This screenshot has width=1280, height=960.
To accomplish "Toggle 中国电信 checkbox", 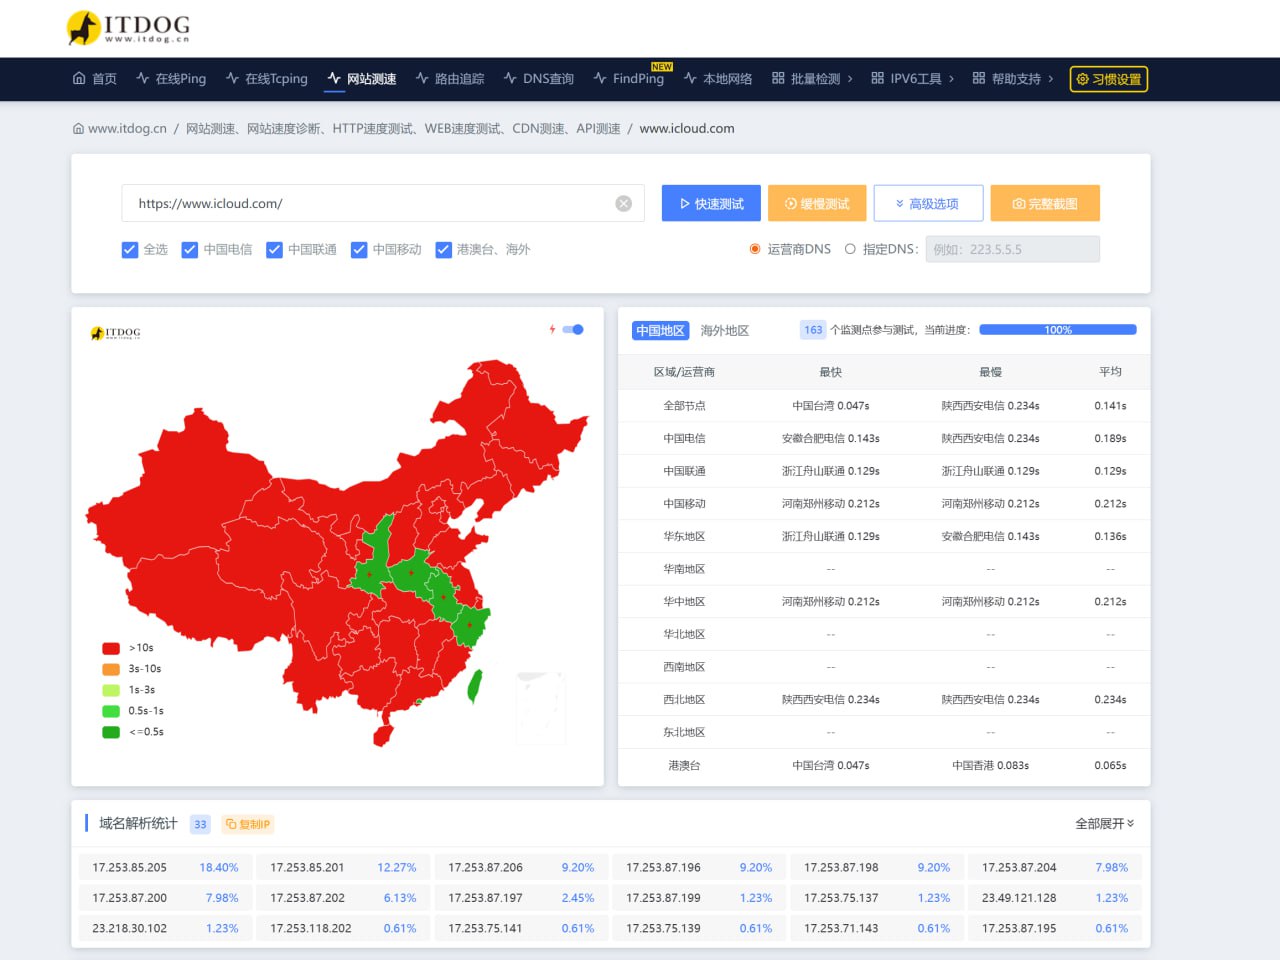I will tap(190, 250).
